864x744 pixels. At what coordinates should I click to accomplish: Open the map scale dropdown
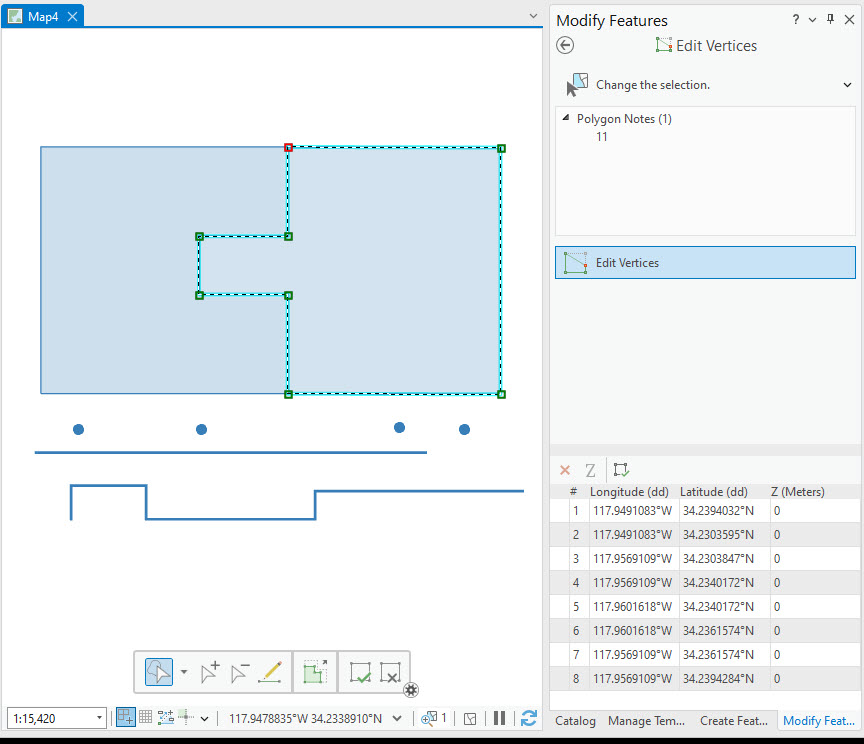click(x=98, y=718)
